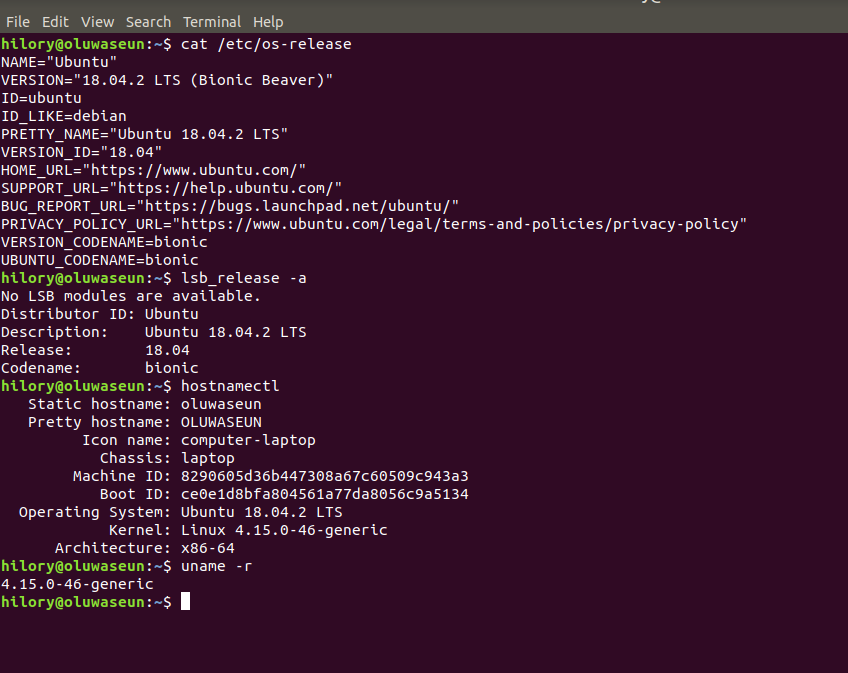Follow the privacy-policy URL link

[460, 224]
